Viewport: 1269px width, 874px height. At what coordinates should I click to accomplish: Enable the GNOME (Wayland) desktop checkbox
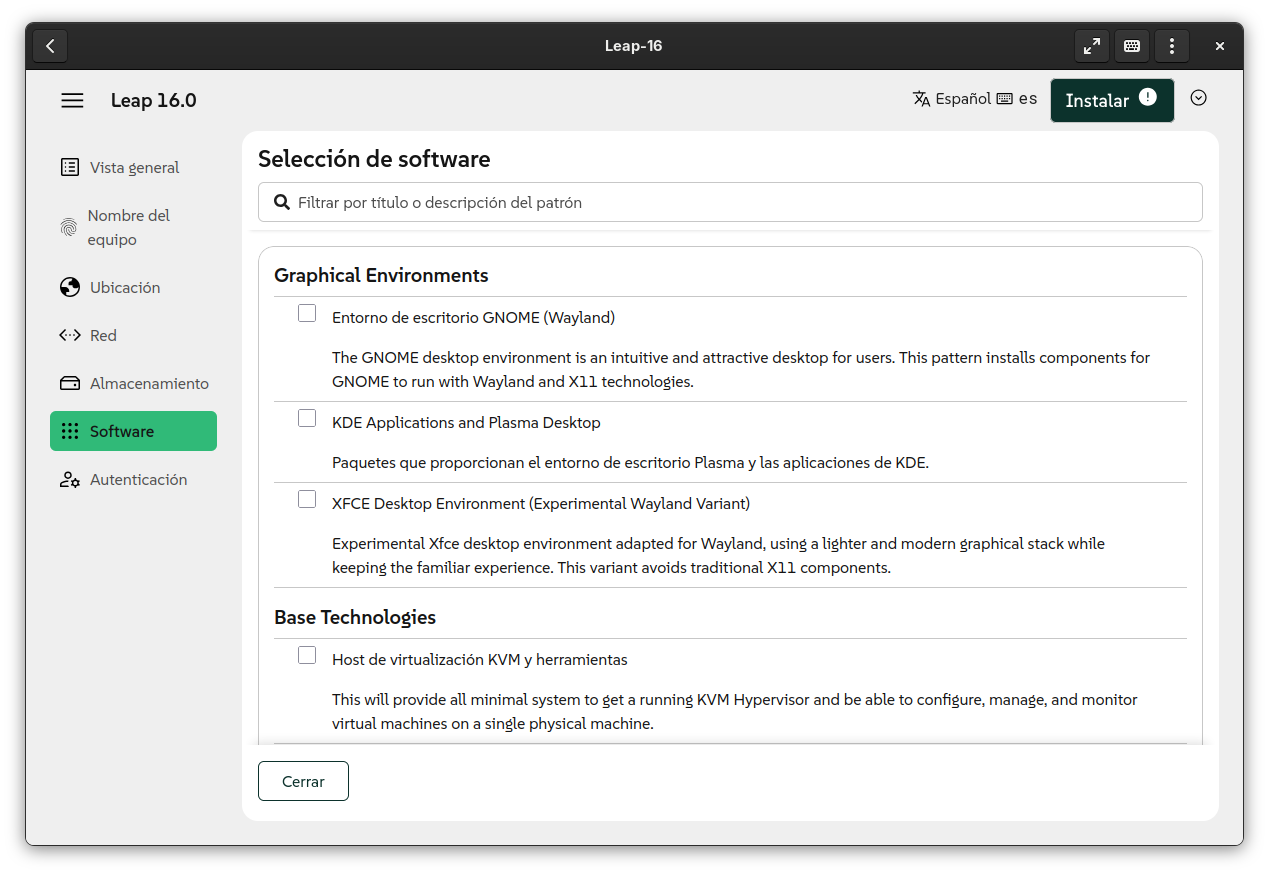(x=307, y=314)
